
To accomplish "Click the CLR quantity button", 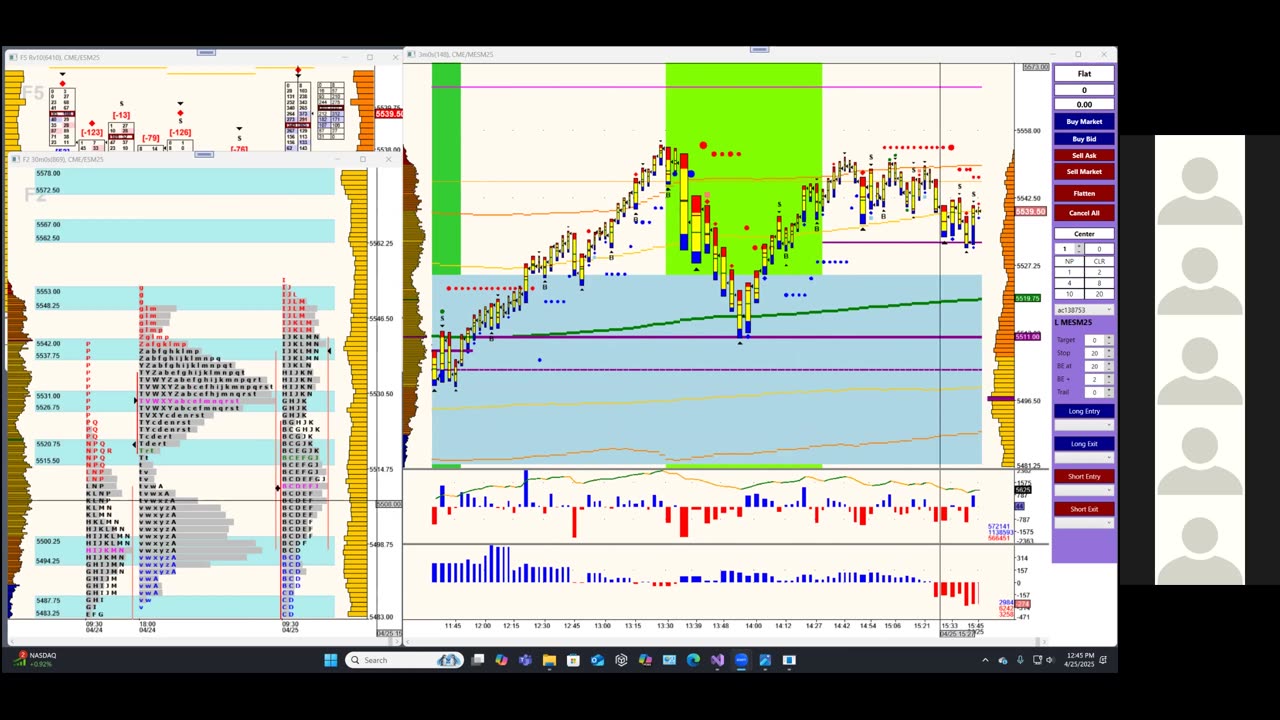I will pos(1099,261).
